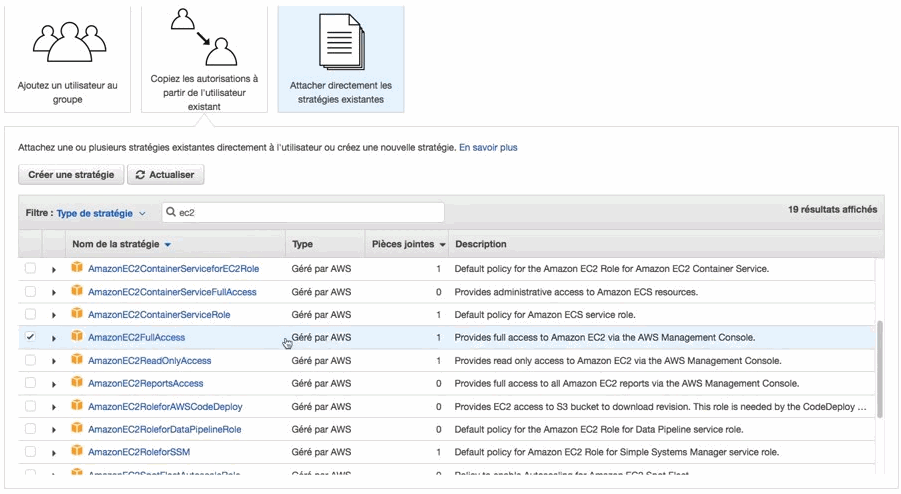The image size is (901, 494).
Task: Click the user group icon in first card
Action: (x=69, y=41)
